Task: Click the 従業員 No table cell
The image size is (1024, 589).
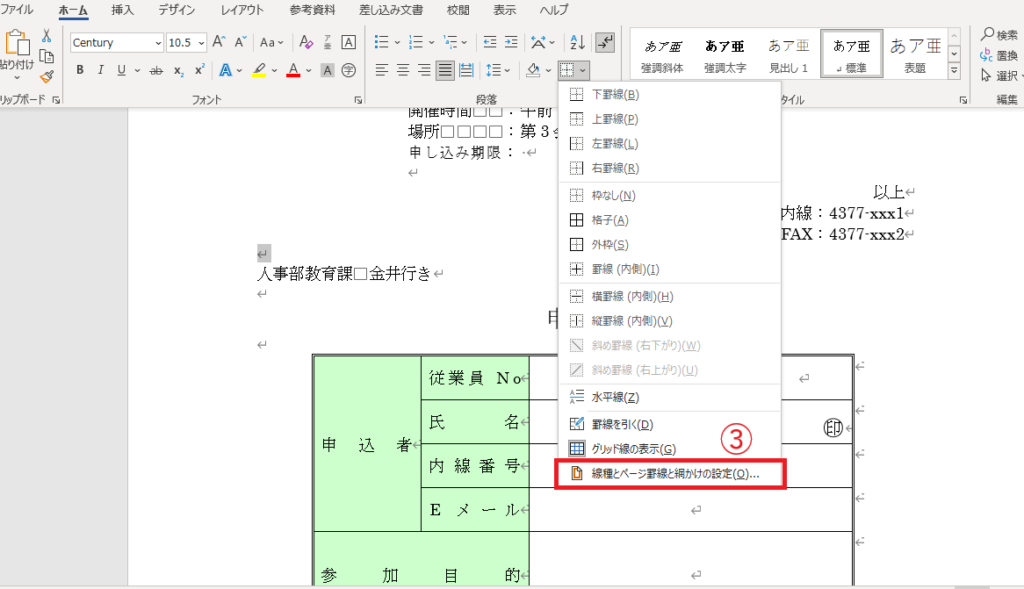Action: coord(475,377)
